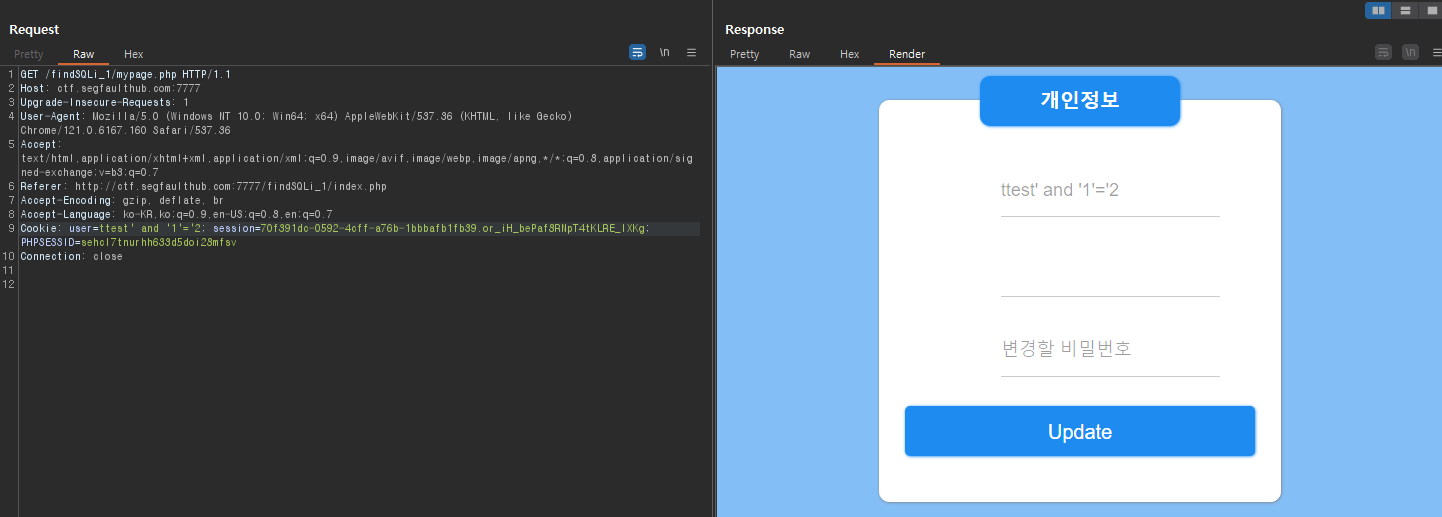
Task: Click the blue Update button
Action: tap(1080, 431)
